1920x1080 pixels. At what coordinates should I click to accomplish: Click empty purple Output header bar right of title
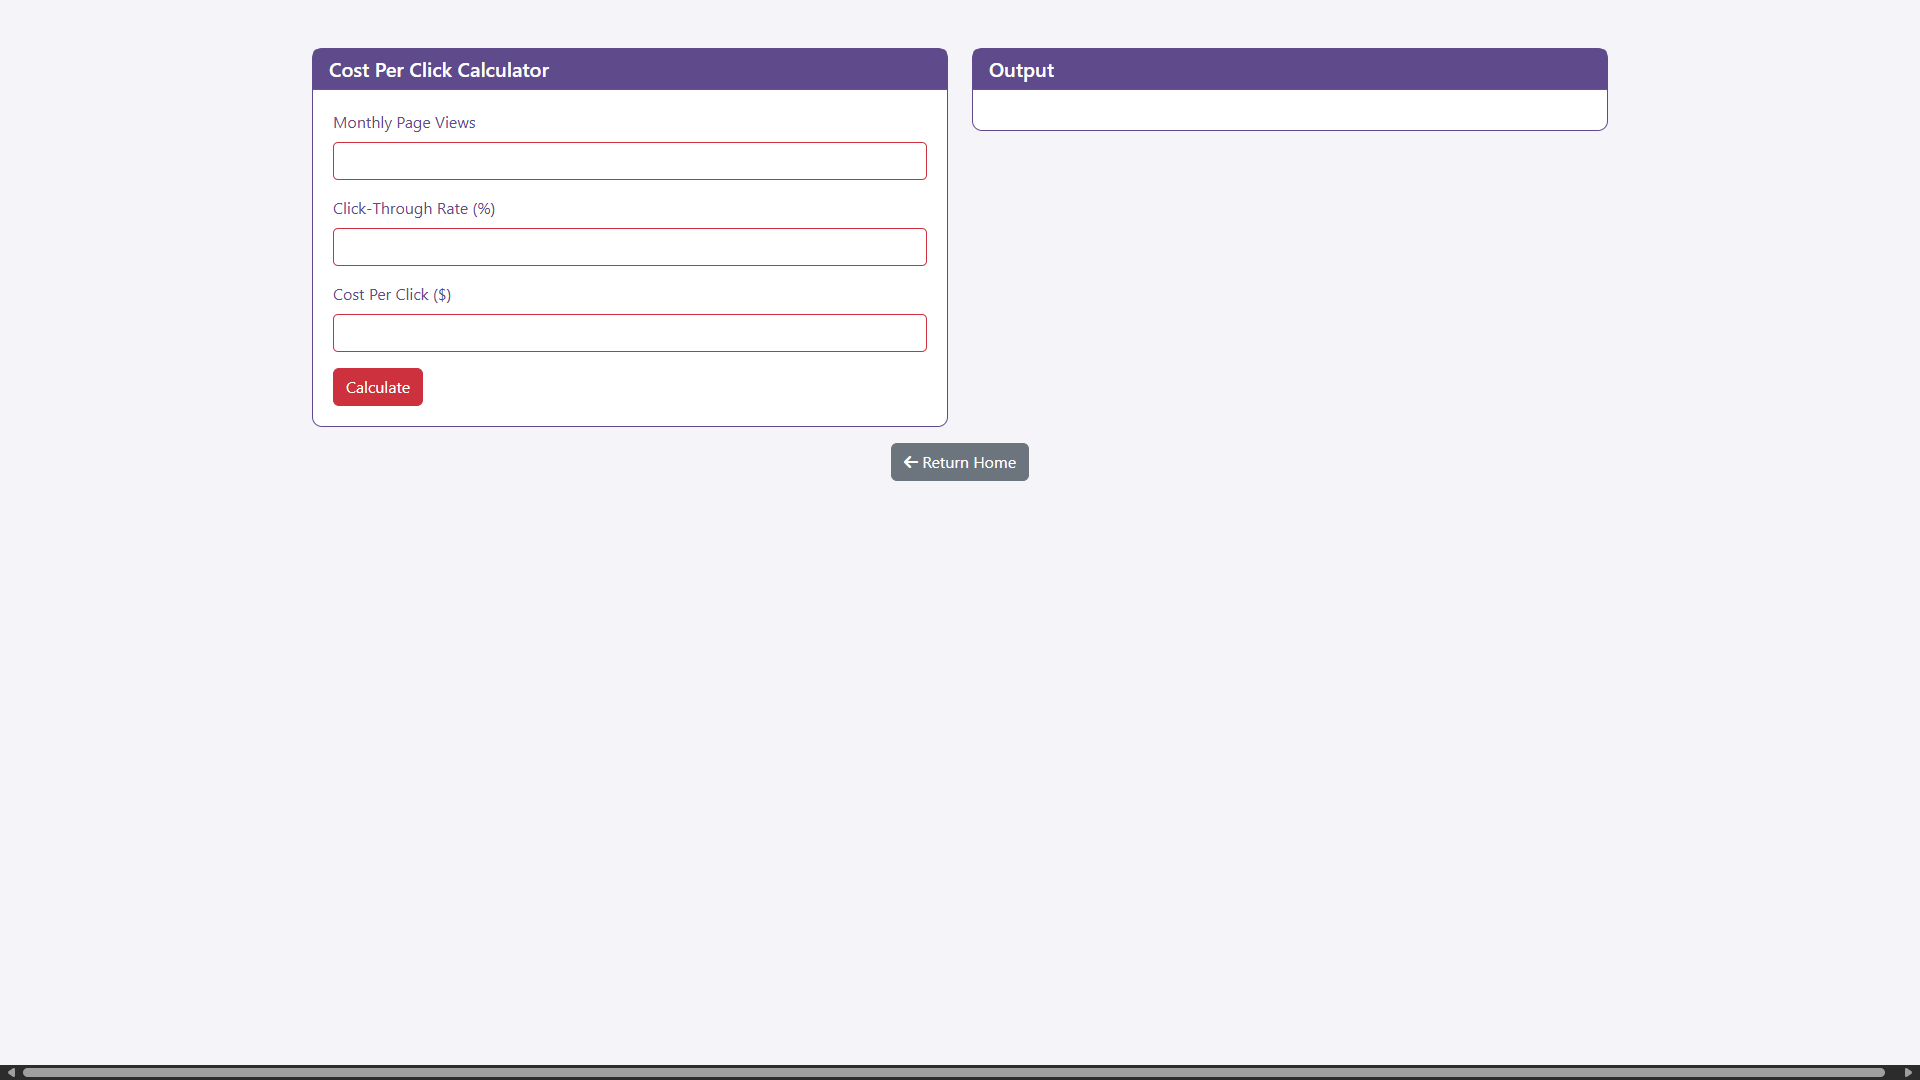[x=1350, y=70]
